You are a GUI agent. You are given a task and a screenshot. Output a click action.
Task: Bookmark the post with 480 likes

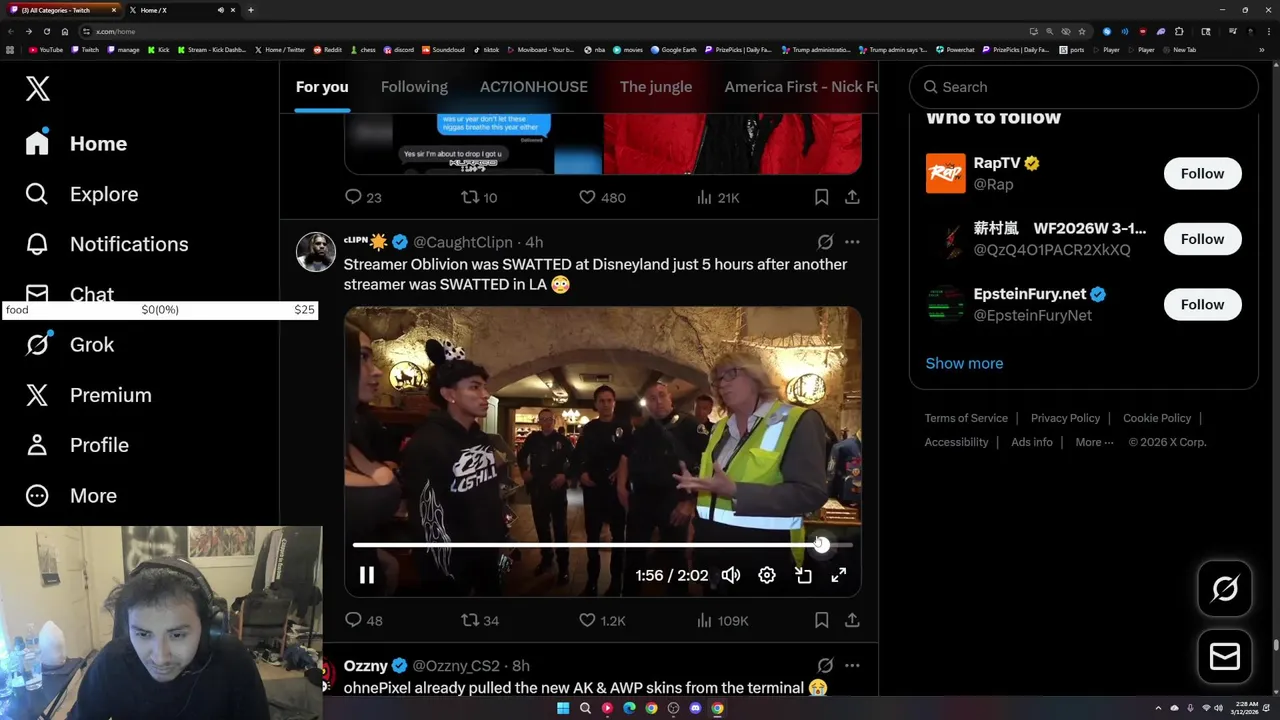[821, 197]
